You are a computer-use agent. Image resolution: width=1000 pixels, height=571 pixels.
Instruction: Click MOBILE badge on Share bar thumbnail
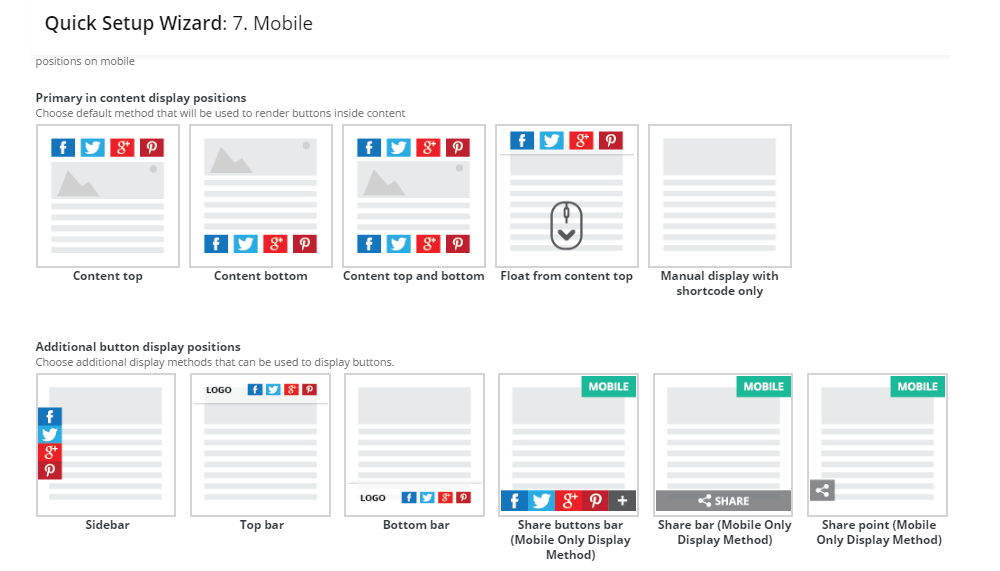[763, 387]
